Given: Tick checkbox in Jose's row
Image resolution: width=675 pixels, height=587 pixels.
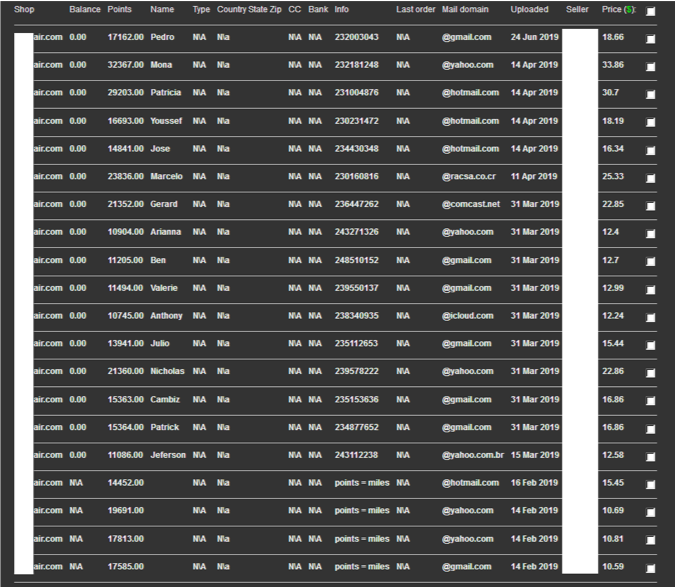Looking at the screenshot, I should [651, 151].
